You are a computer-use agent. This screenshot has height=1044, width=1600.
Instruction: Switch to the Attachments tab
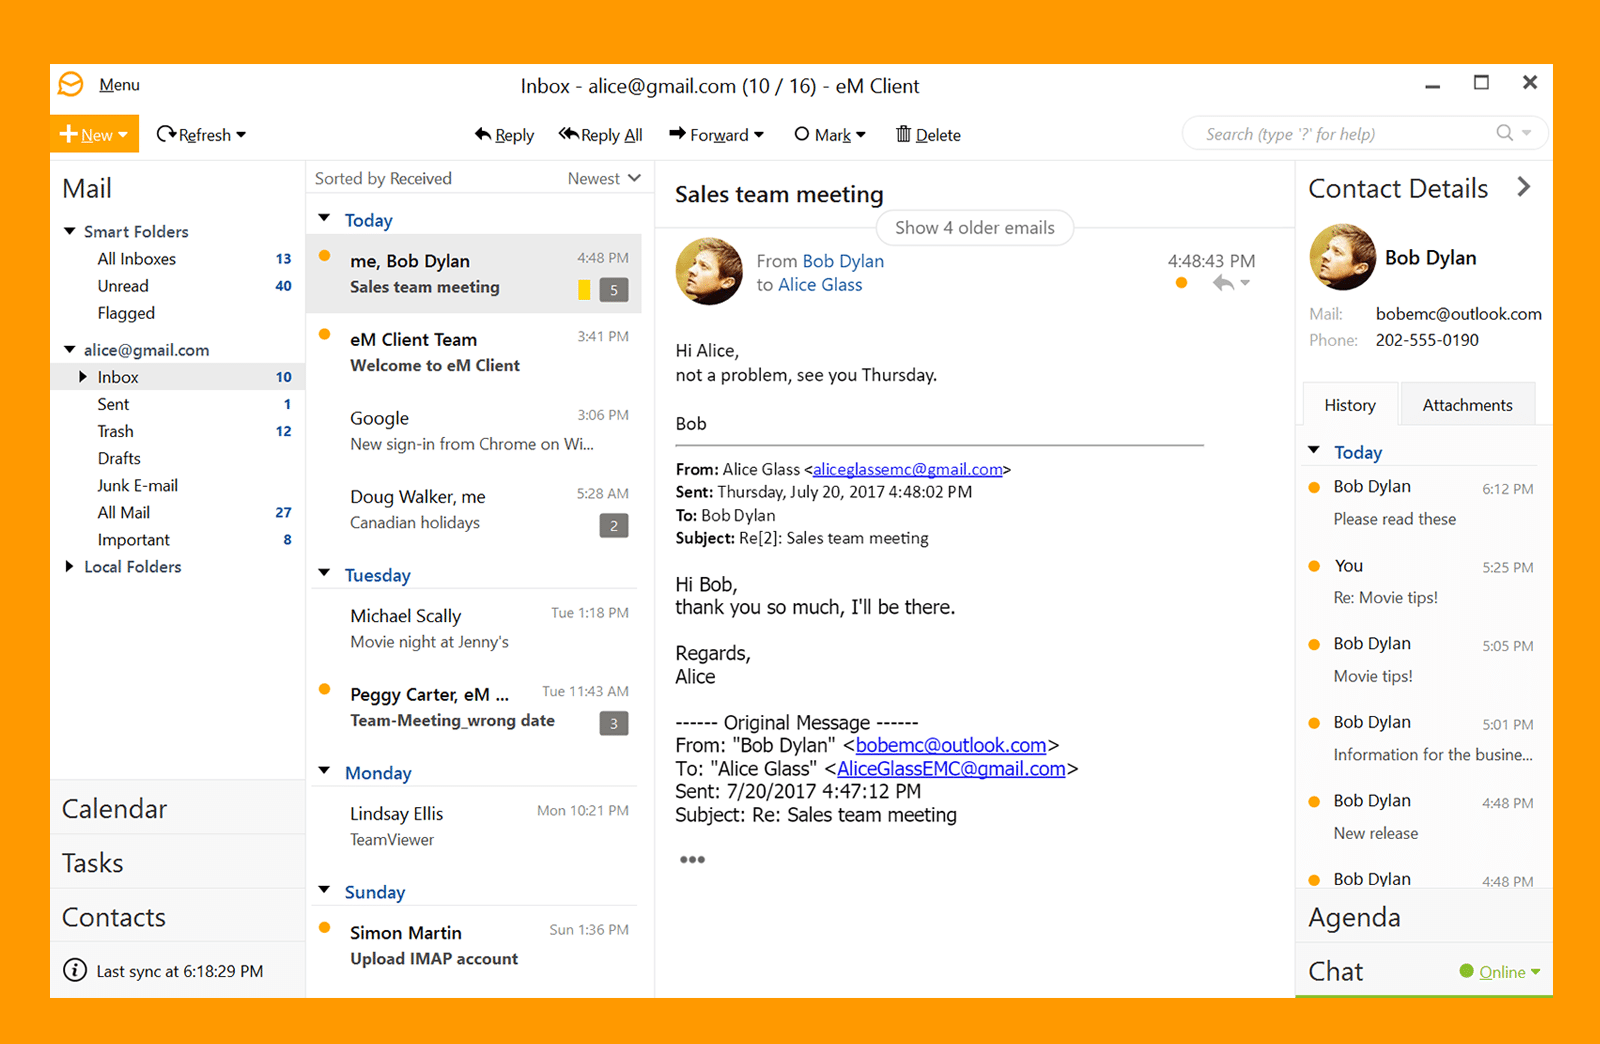pos(1467,405)
